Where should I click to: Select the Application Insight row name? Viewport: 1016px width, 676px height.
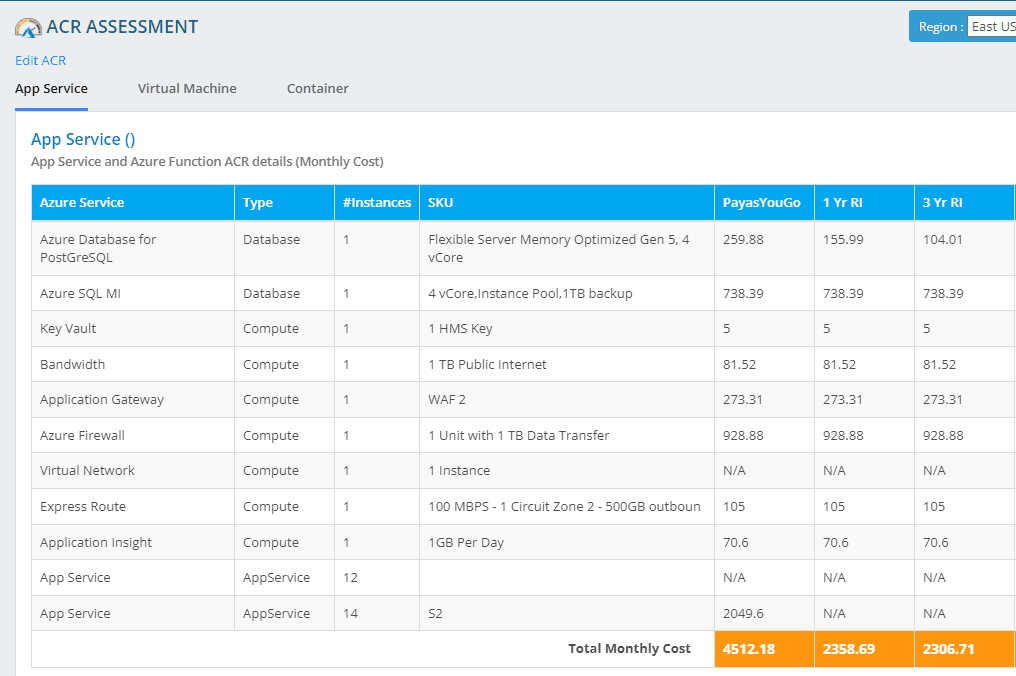click(96, 542)
